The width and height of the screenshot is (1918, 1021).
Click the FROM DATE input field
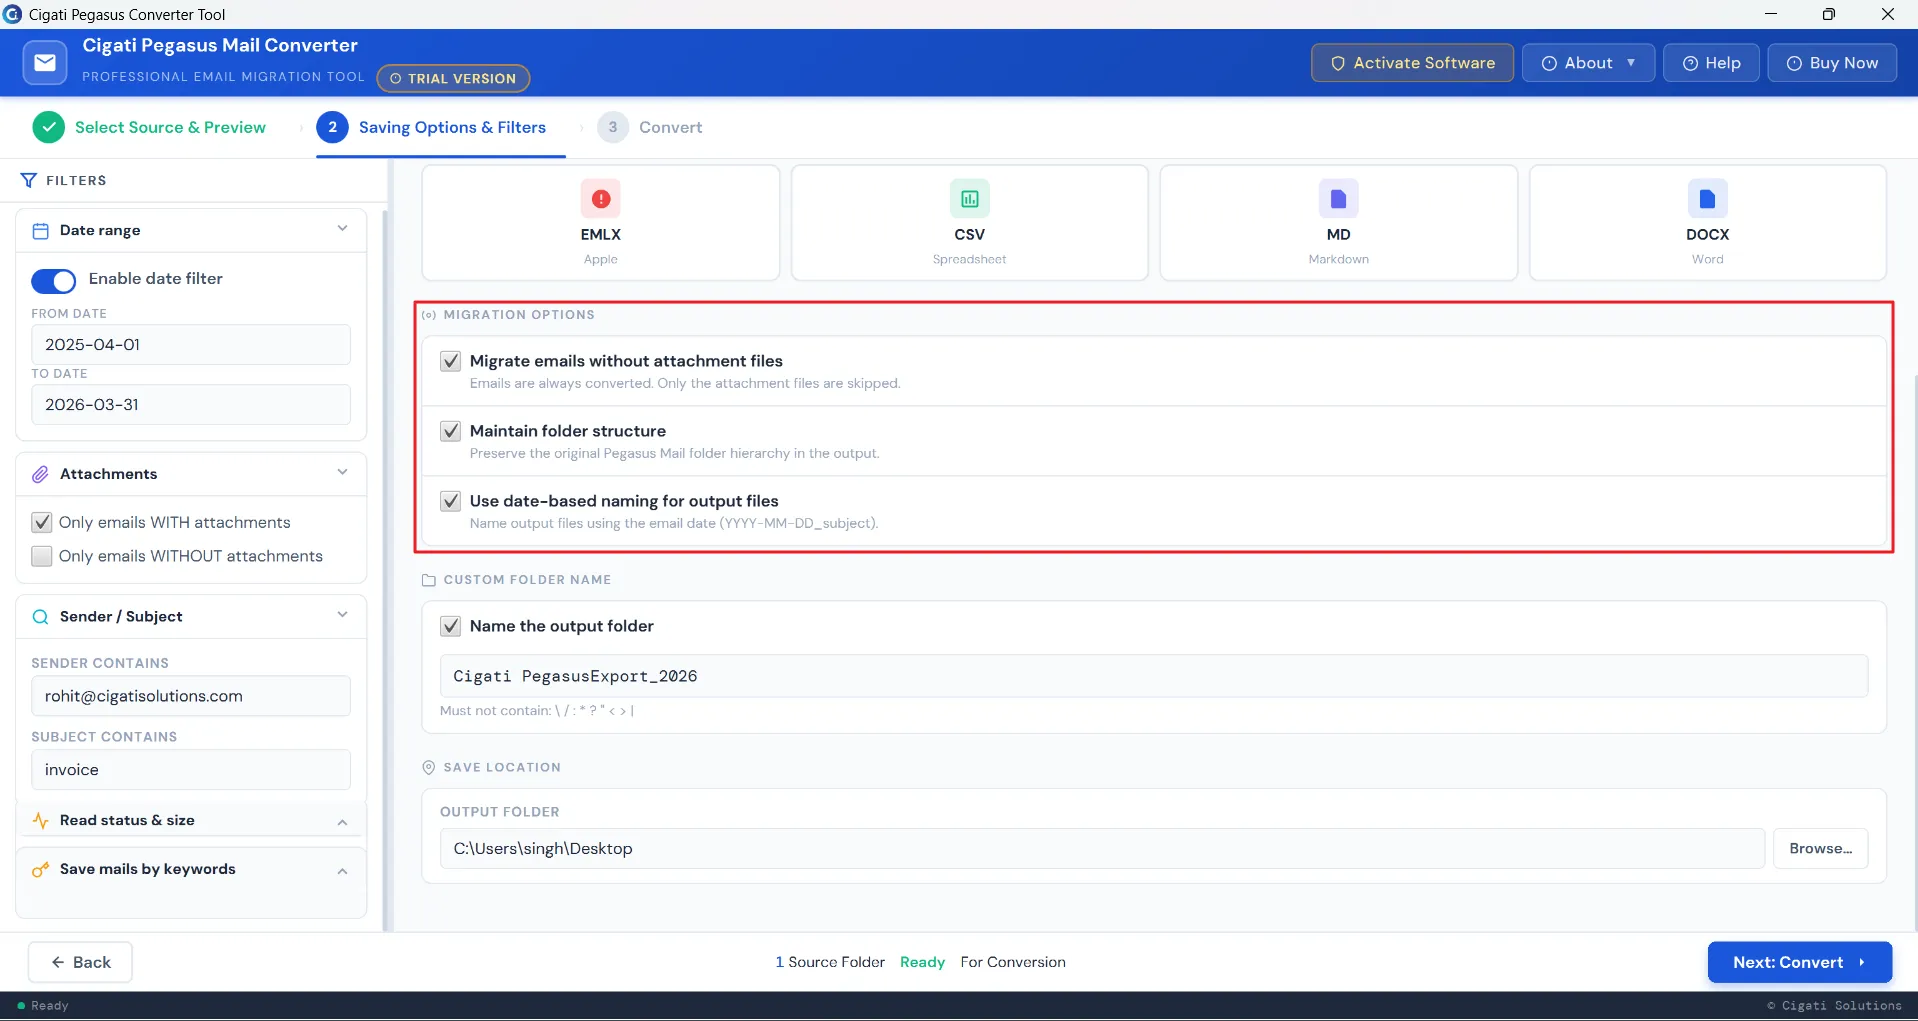[x=191, y=345]
